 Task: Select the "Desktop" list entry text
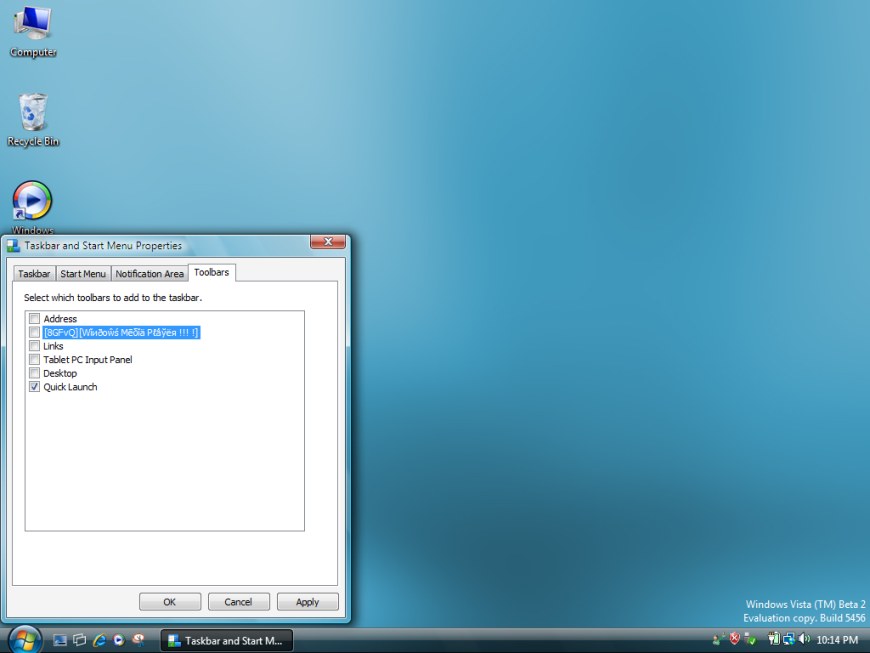pos(60,373)
